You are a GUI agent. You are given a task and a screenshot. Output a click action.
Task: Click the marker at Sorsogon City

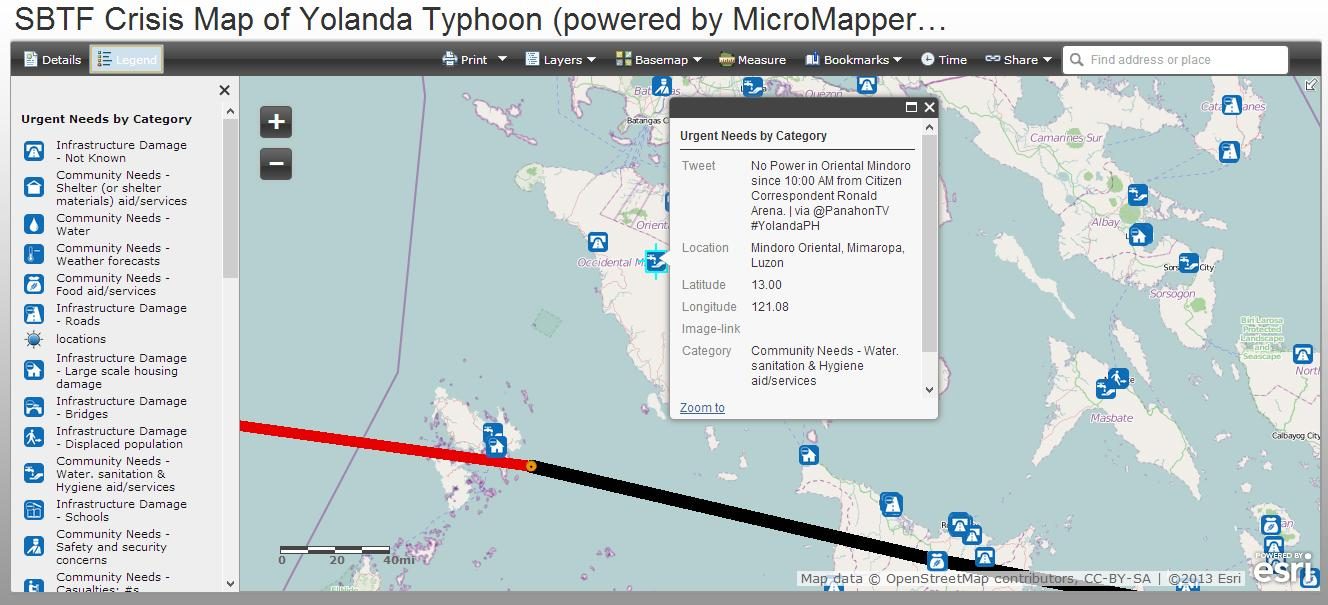(1188, 263)
